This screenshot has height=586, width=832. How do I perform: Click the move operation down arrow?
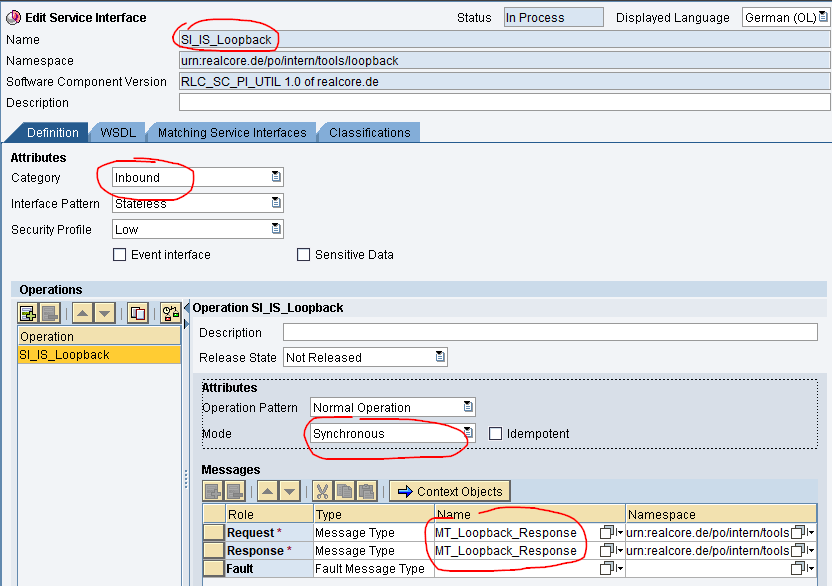point(106,313)
